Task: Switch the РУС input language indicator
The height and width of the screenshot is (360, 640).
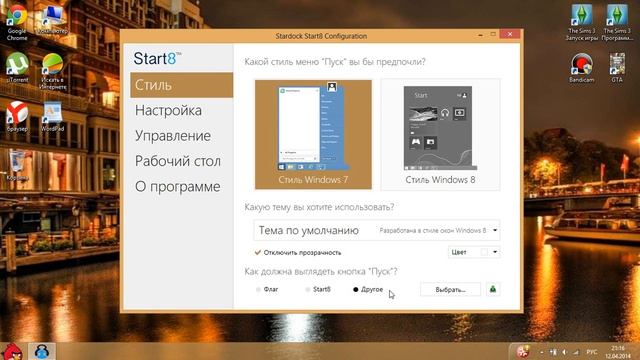Action: [591, 352]
